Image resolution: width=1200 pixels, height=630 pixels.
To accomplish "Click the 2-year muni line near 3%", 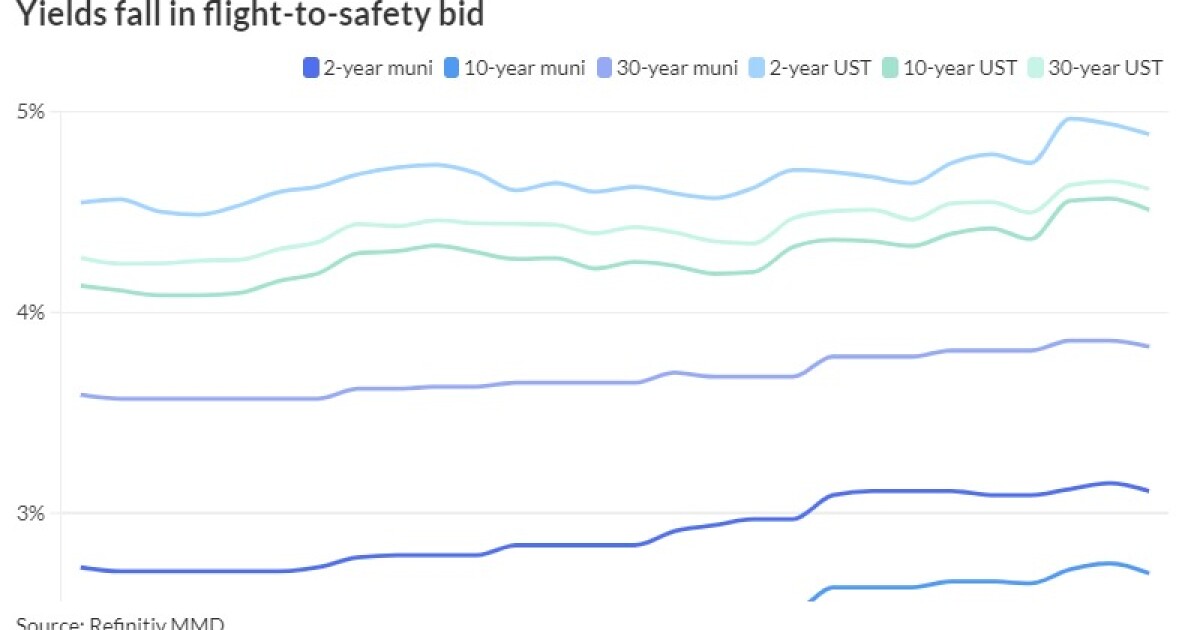I will pos(900,491).
